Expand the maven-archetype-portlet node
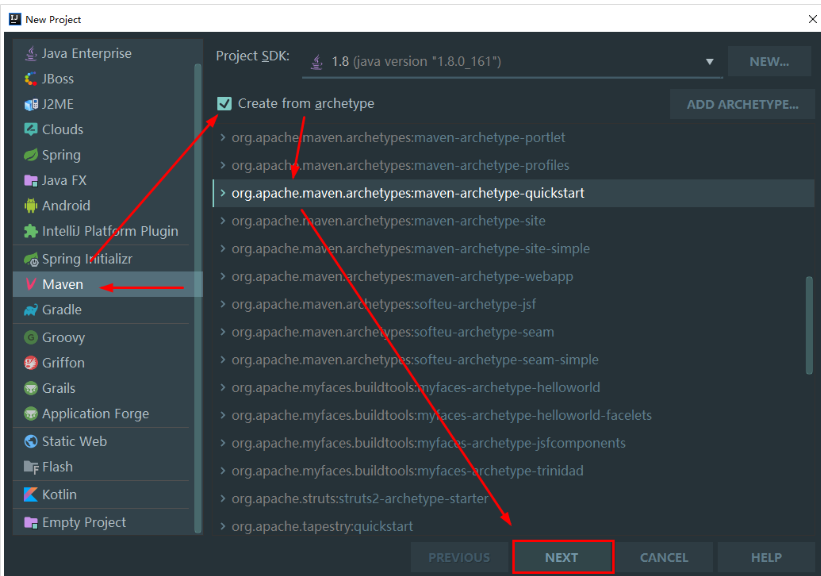Screen dimensions: 821x576 (x=223, y=138)
